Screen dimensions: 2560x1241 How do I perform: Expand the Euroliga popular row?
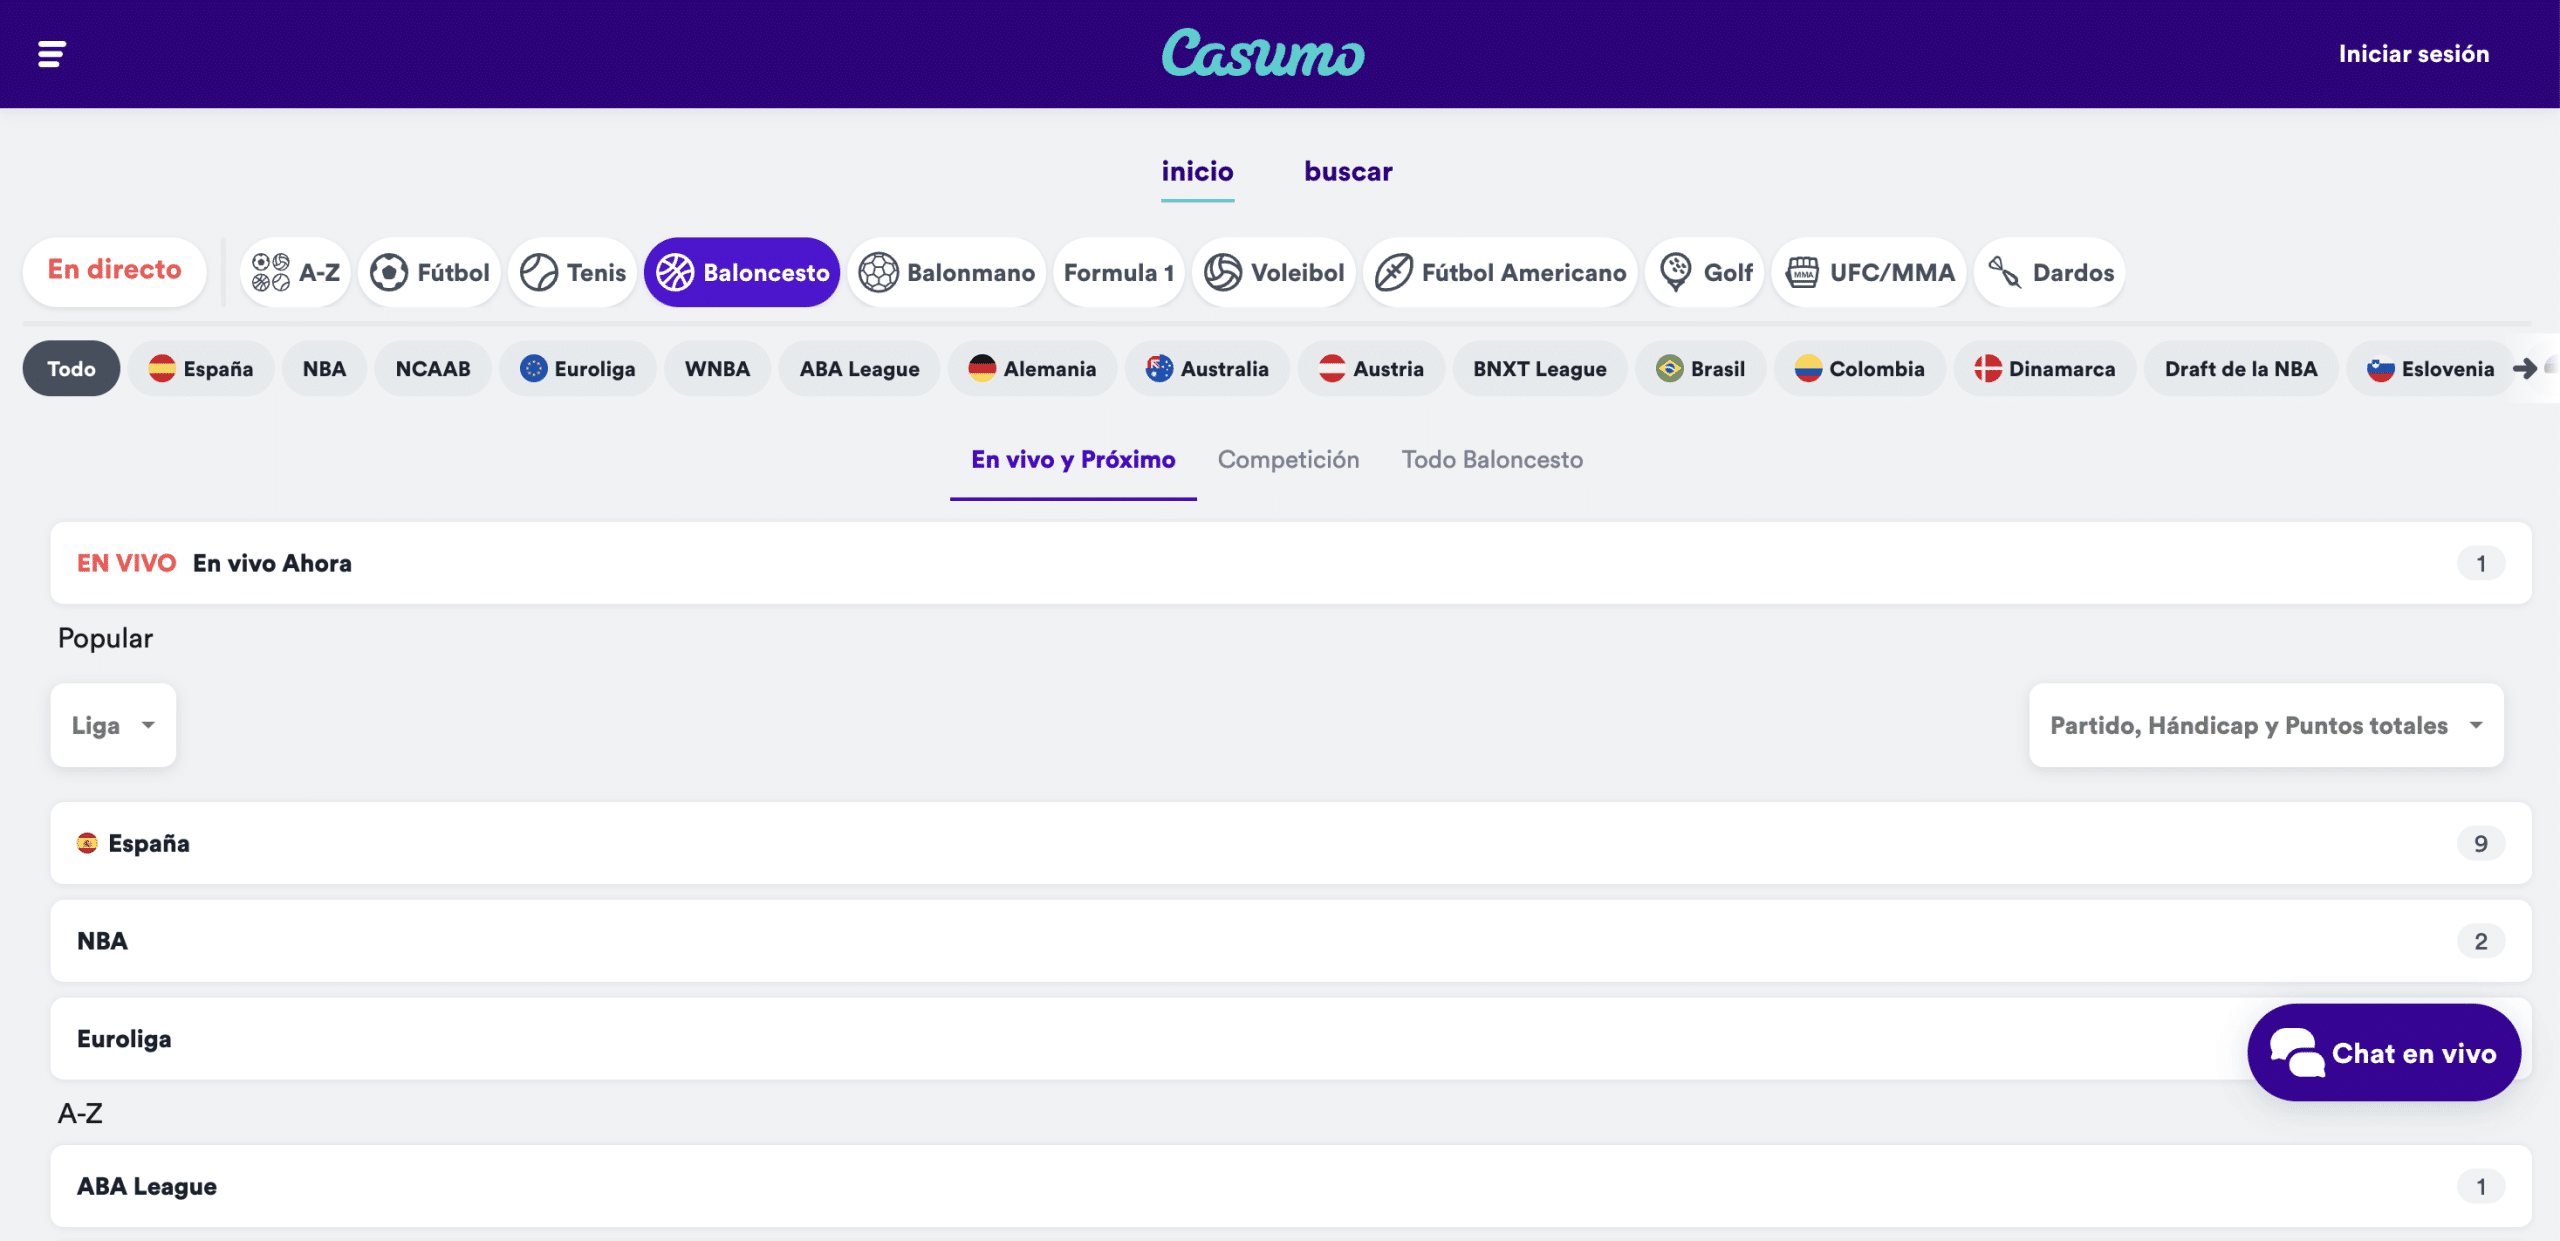coord(1290,1039)
